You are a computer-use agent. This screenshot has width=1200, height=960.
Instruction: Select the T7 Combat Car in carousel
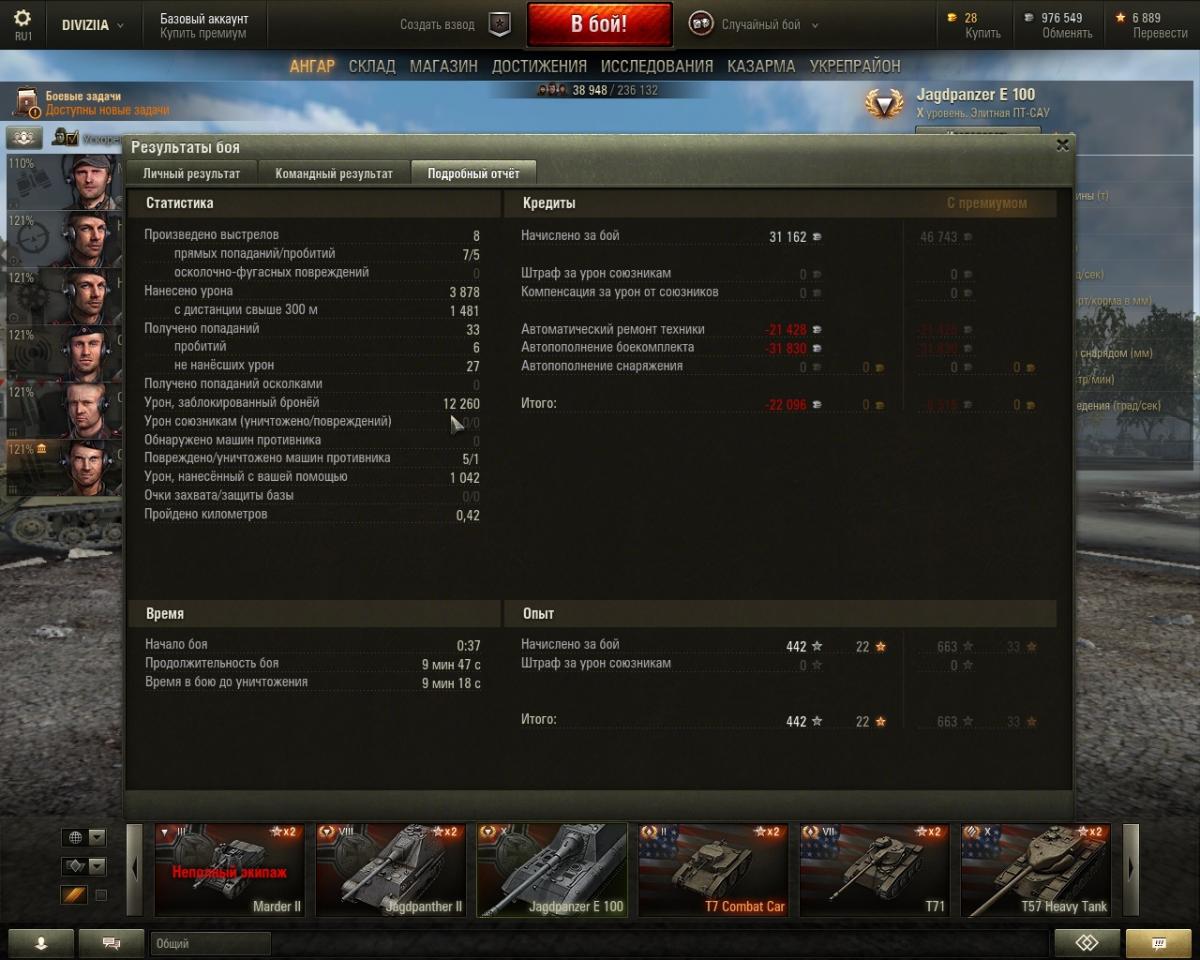[713, 870]
